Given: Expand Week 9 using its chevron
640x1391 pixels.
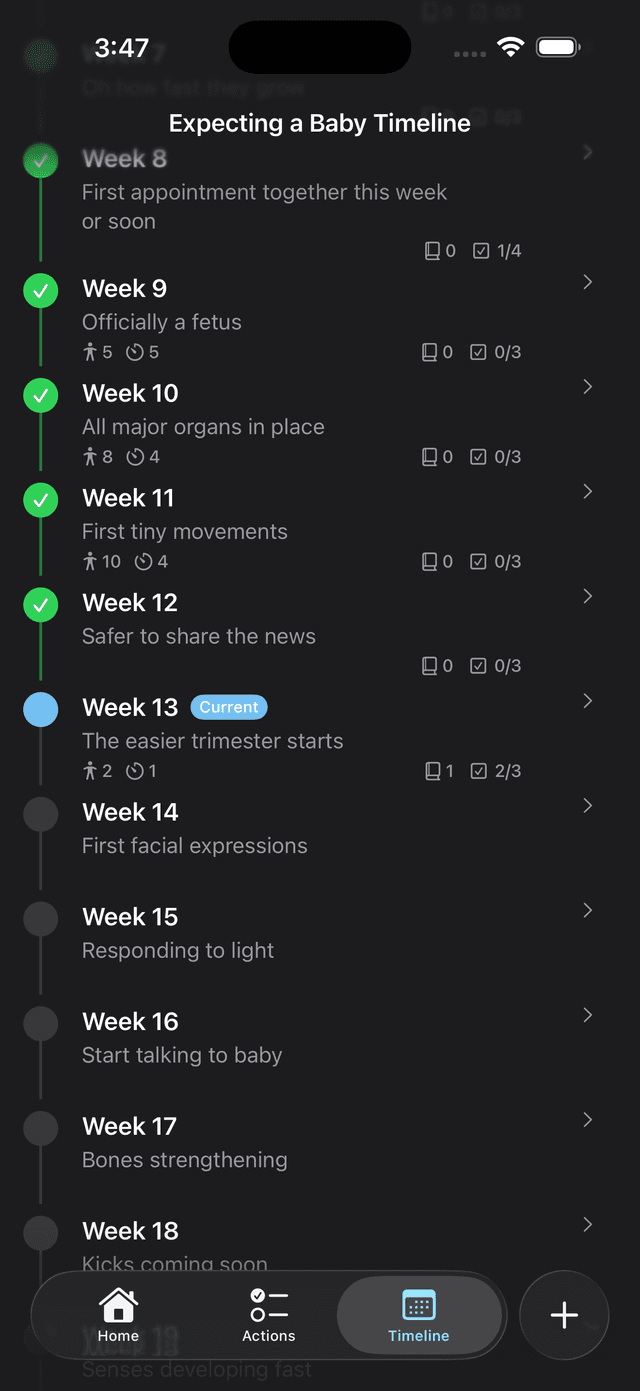Looking at the screenshot, I should (x=587, y=282).
